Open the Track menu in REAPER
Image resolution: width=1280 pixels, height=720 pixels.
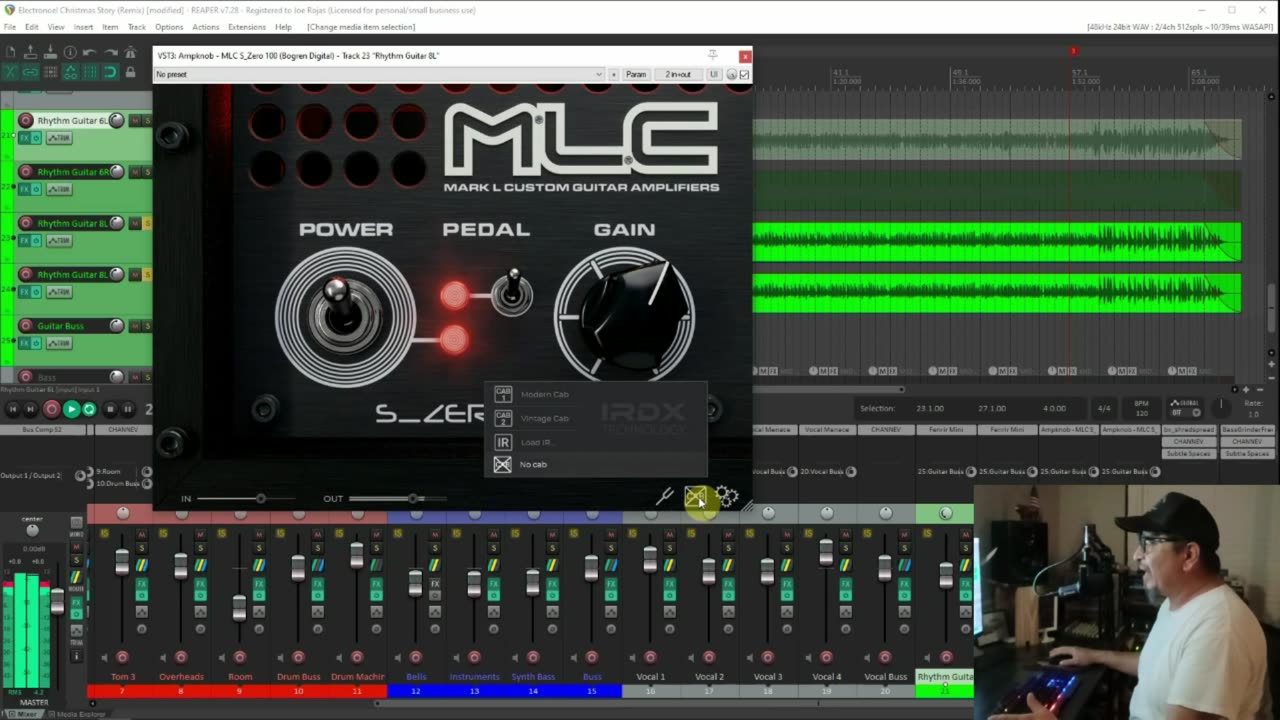[136, 27]
